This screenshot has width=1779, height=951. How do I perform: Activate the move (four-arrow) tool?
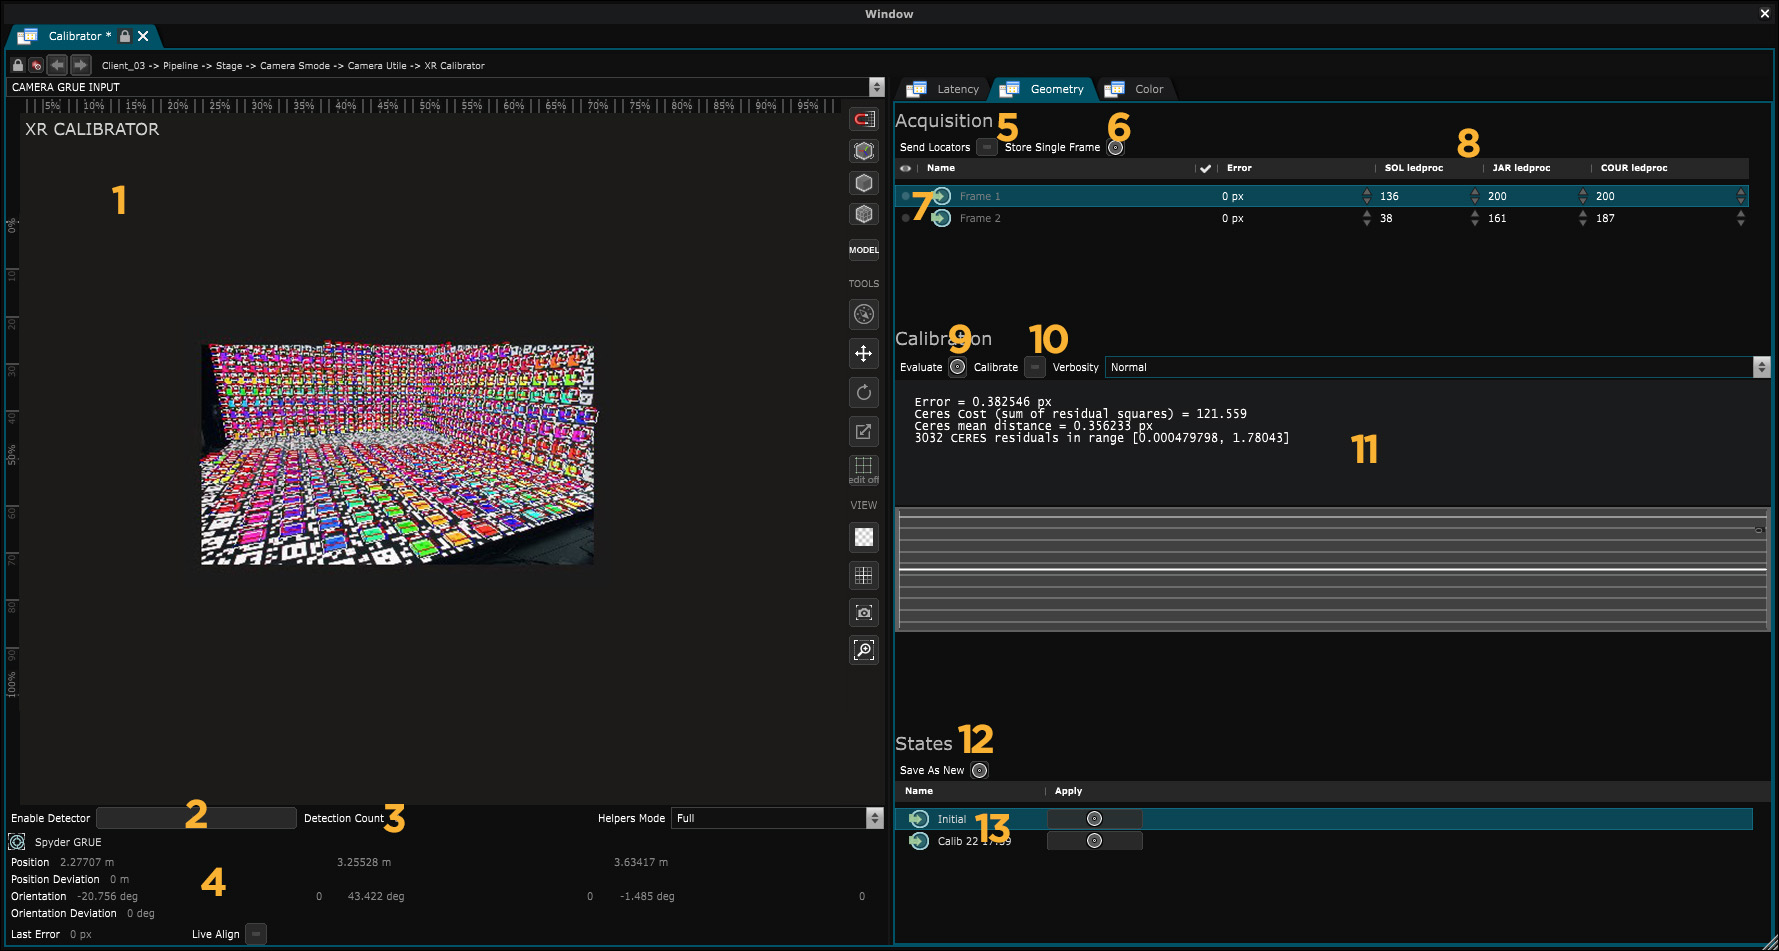point(864,353)
